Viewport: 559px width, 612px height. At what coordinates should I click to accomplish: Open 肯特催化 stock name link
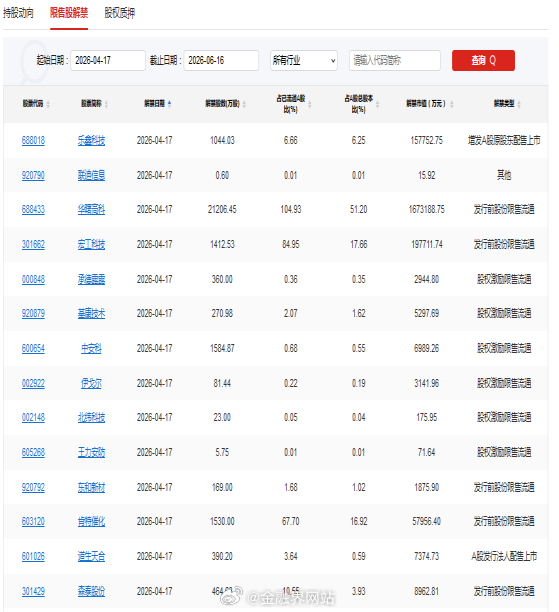pyautogui.click(x=91, y=521)
